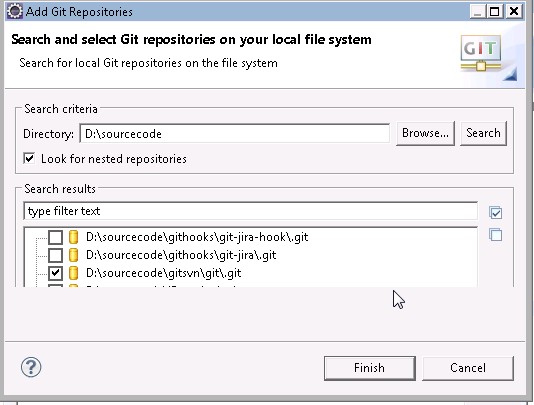Viewport: 534px width, 405px height.
Task: Click the Eclipse icon in title bar
Action: pyautogui.click(x=15, y=11)
